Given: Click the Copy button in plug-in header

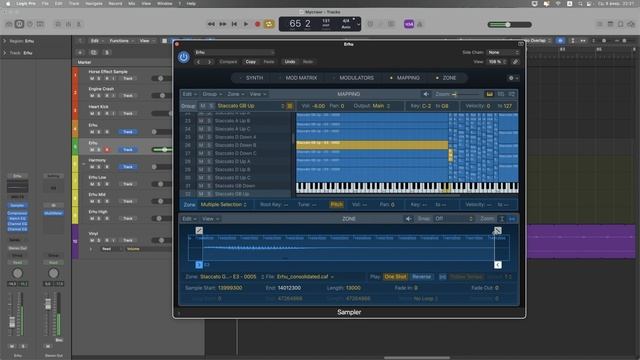Looking at the screenshot, I should click(251, 62).
